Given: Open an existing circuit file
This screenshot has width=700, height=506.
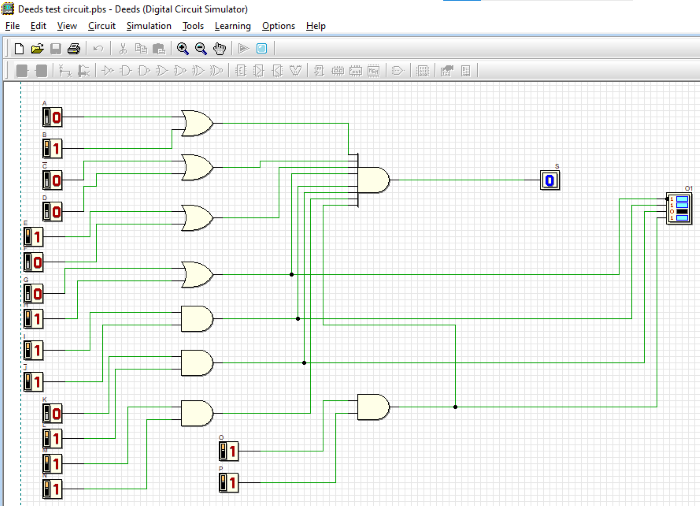Looking at the screenshot, I should coord(37,48).
